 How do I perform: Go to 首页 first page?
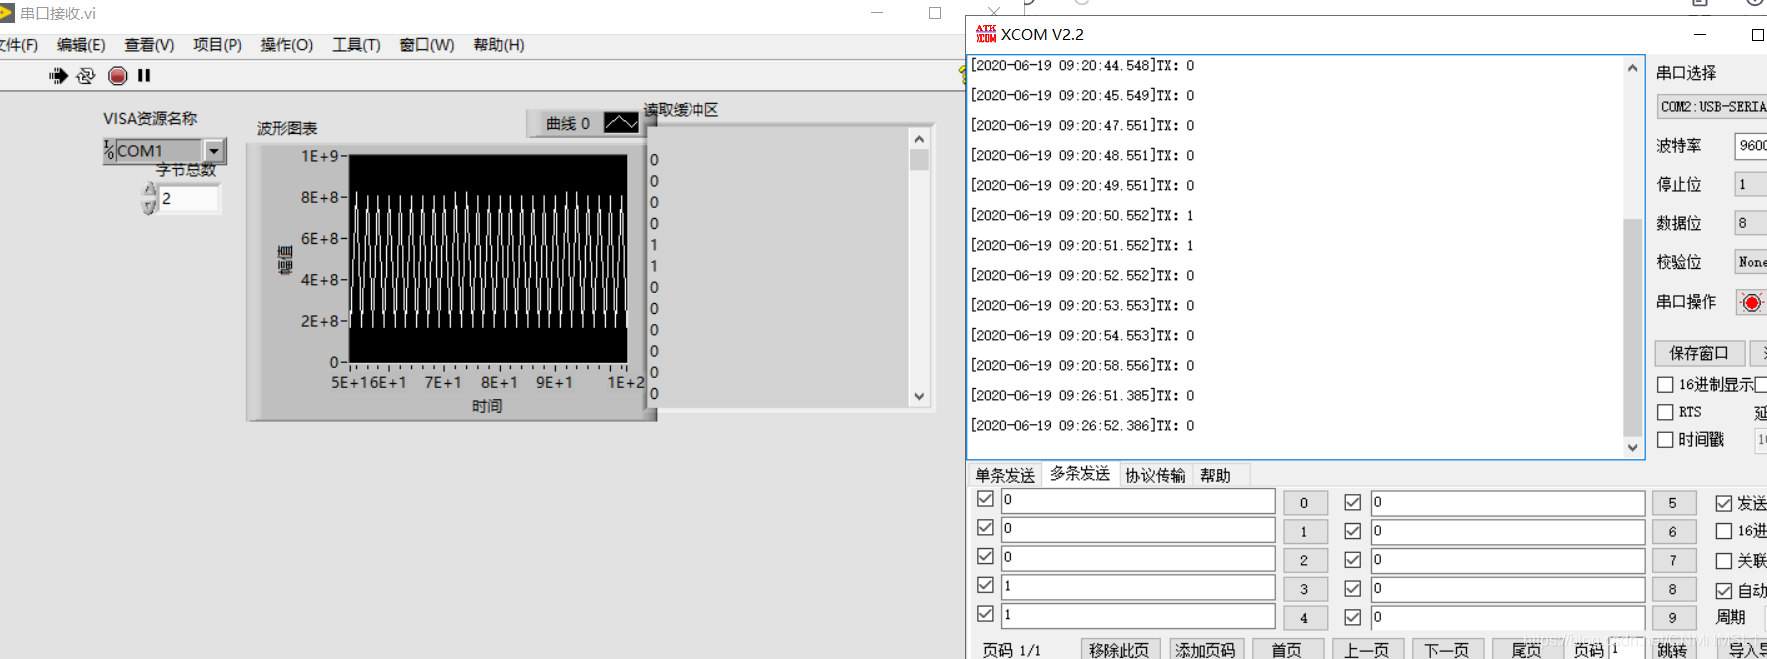1287,650
